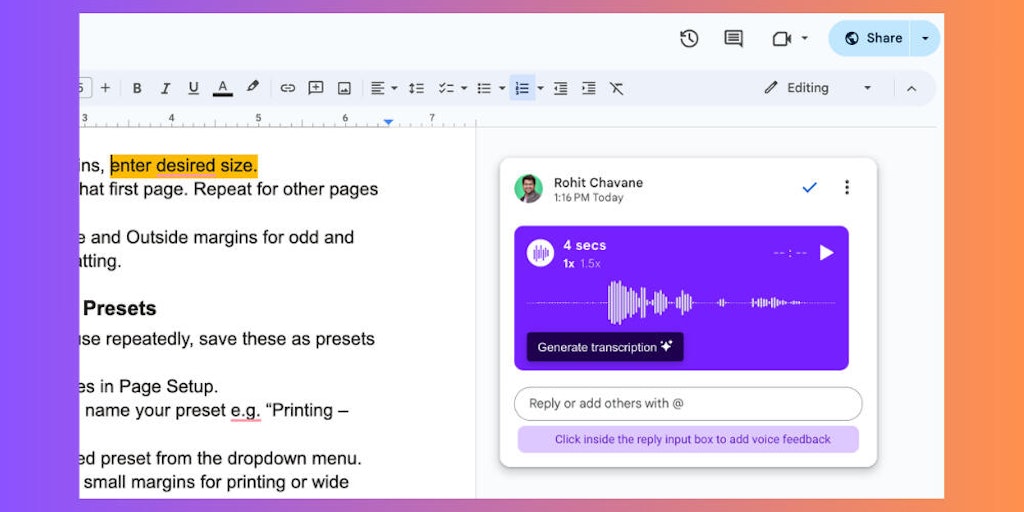Increase font size plus icon
Viewport: 1024px width, 512px height.
pyautogui.click(x=105, y=88)
